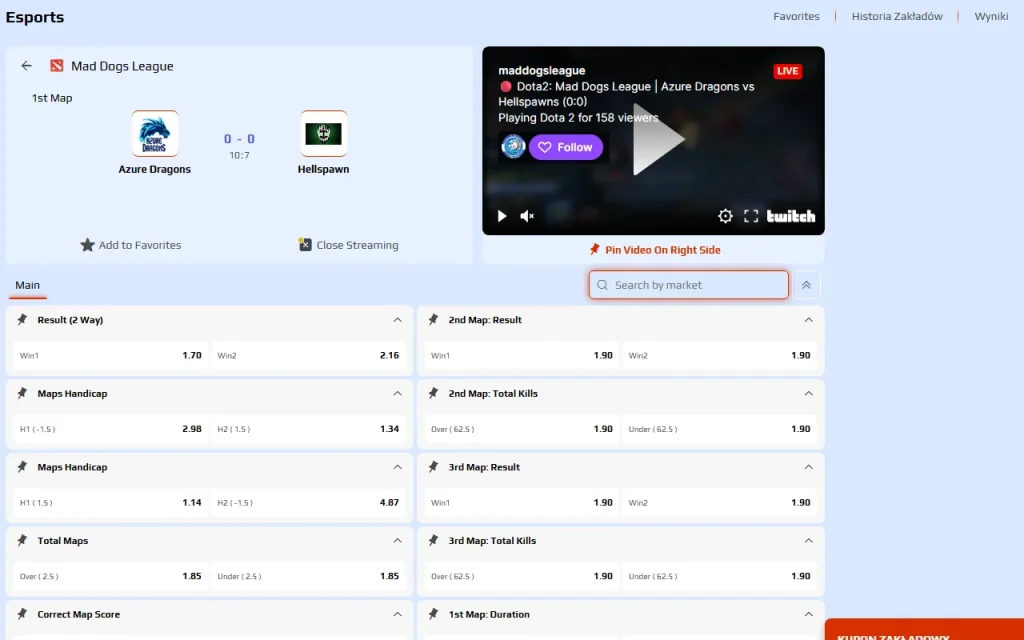Open Favorites in the top navigation

pyautogui.click(x=796, y=16)
